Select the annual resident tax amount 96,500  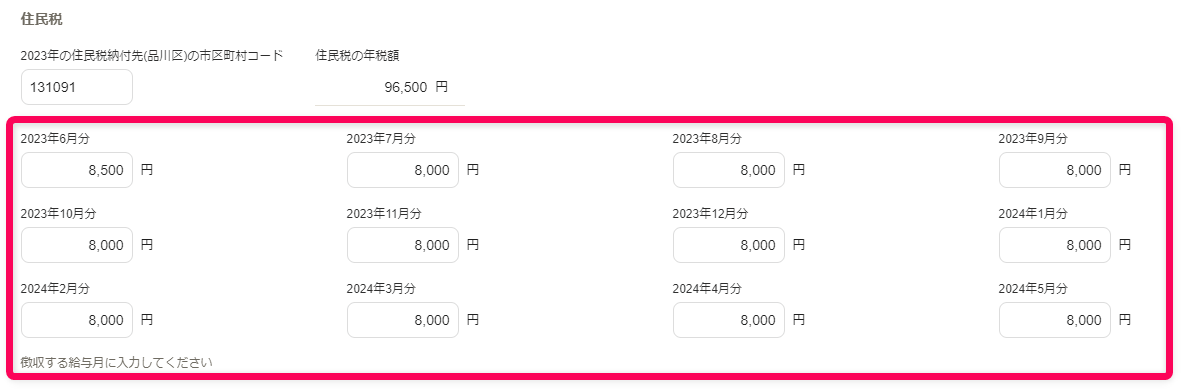[x=407, y=87]
